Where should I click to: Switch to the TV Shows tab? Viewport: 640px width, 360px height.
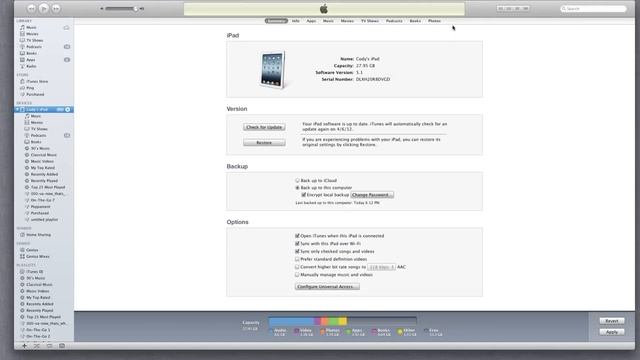point(370,21)
